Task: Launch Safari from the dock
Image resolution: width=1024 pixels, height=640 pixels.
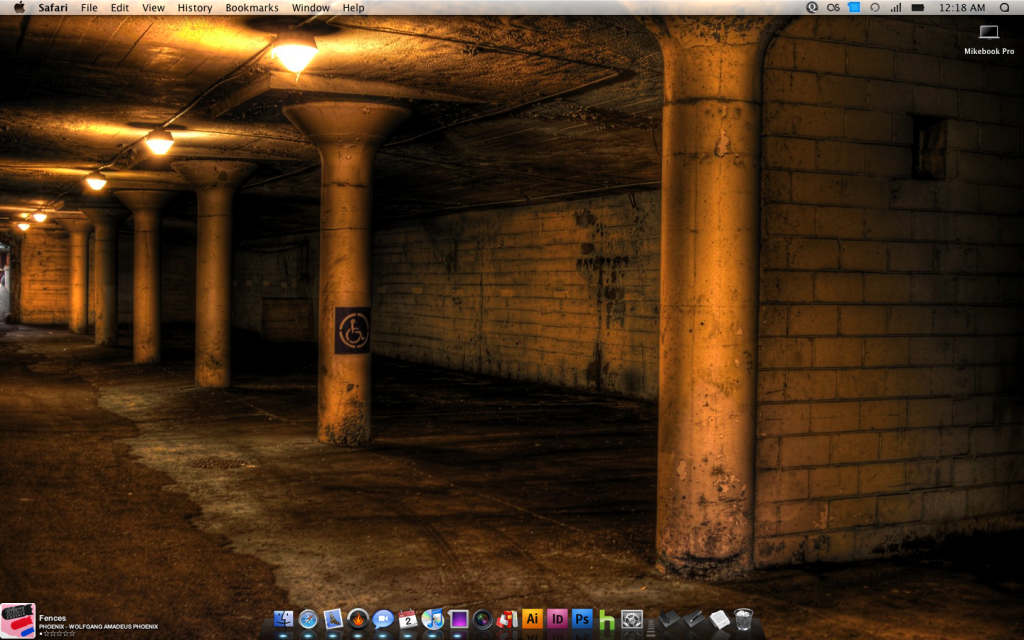Action: coord(308,620)
